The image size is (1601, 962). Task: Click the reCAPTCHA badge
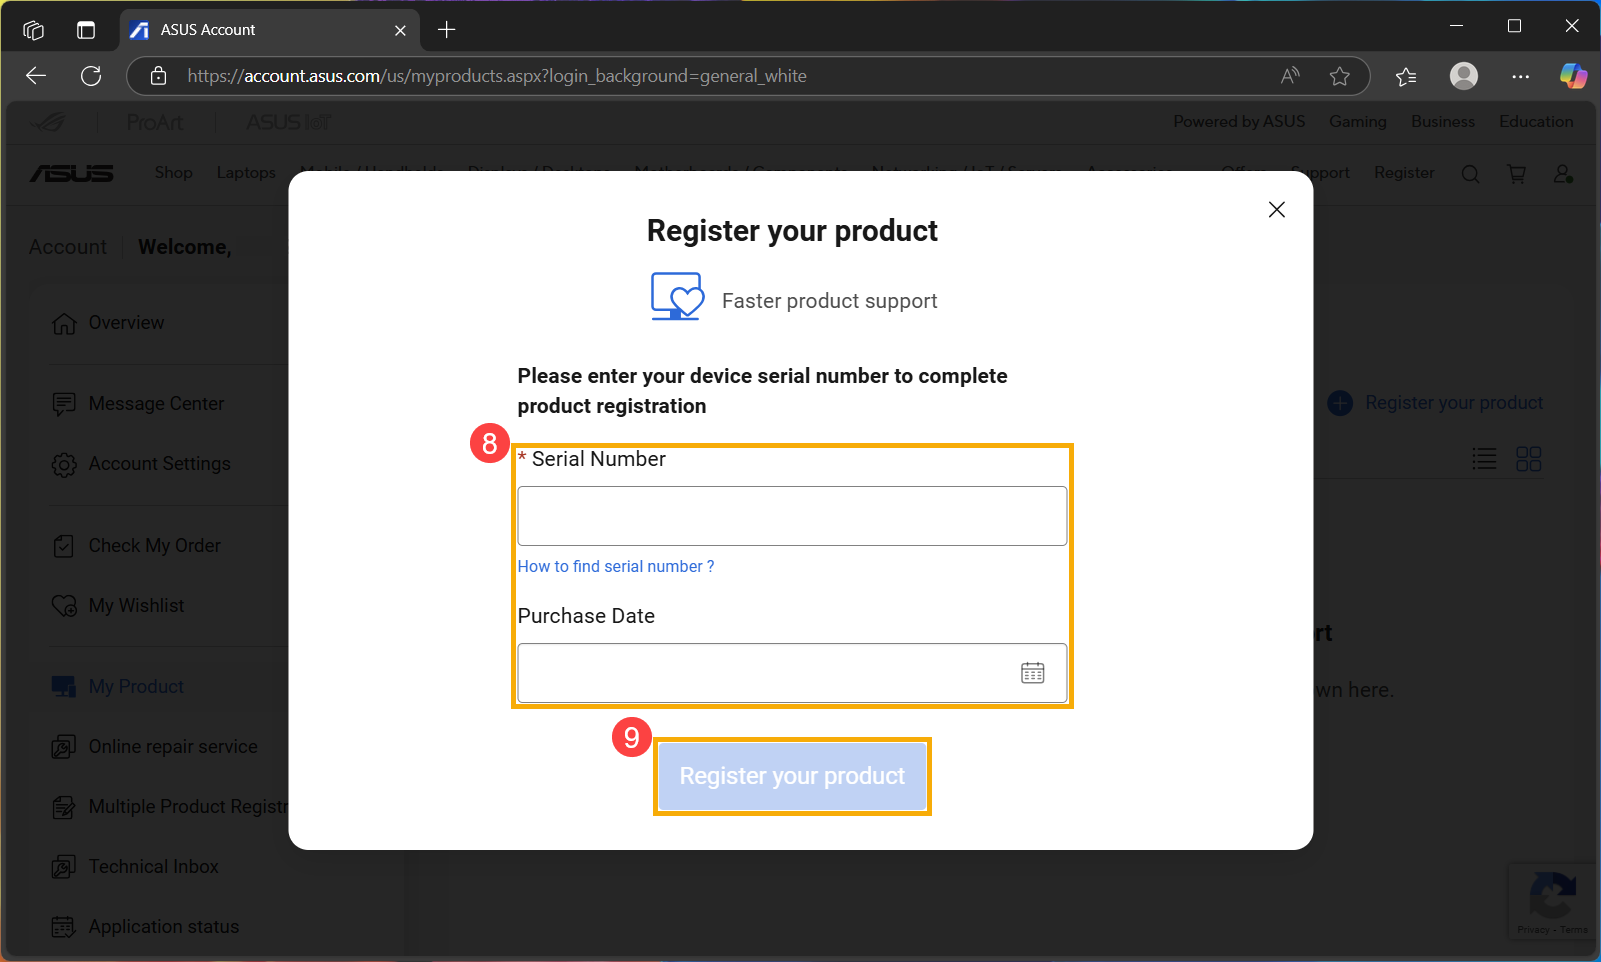coord(1553,902)
